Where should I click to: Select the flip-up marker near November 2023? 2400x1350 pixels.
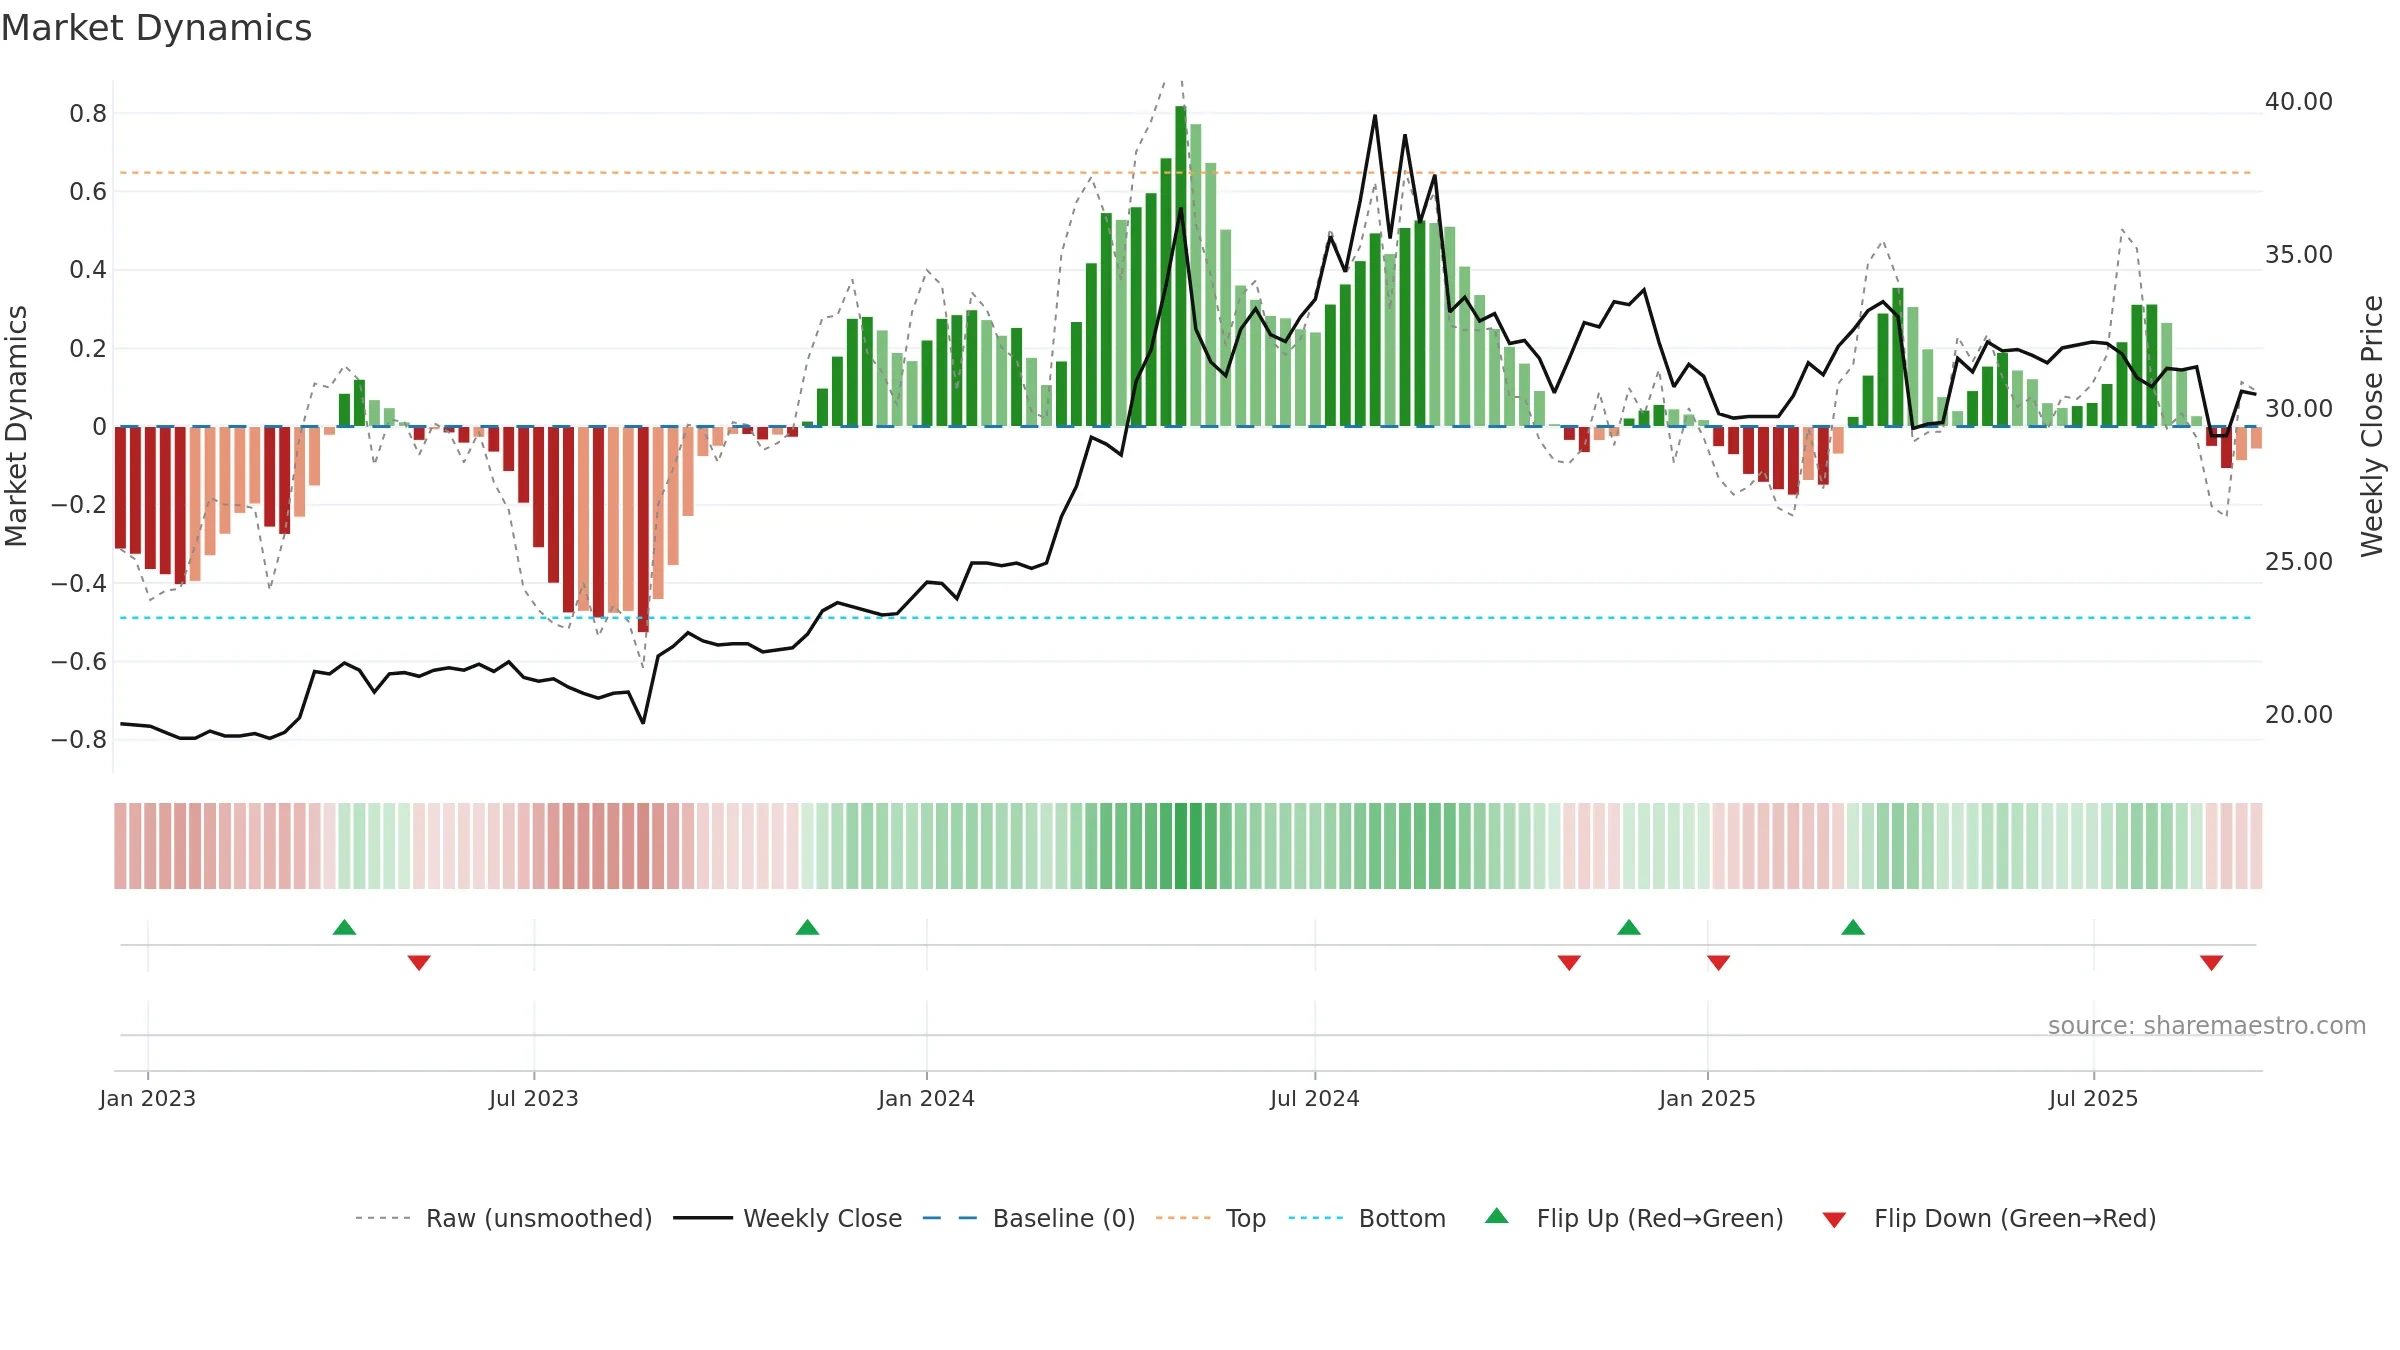(x=807, y=927)
